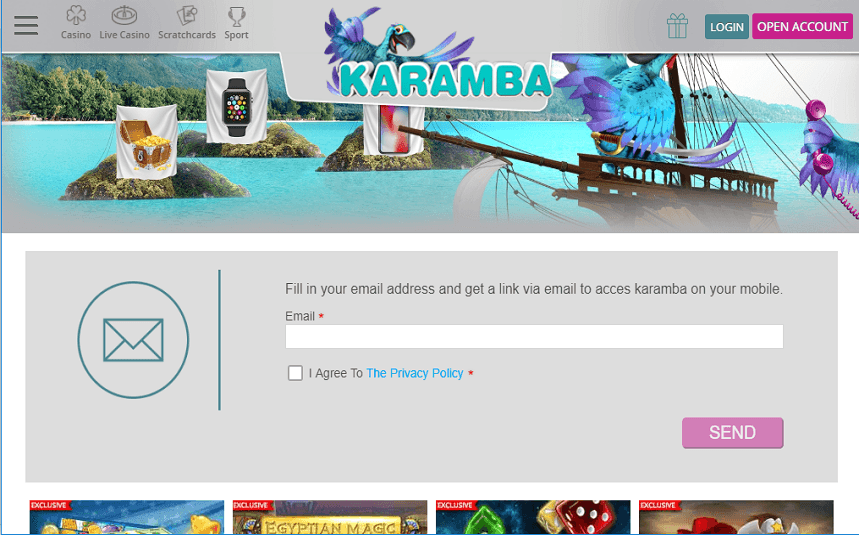Select the Sport trophy icon
Image resolution: width=859 pixels, height=535 pixels.
point(237,16)
